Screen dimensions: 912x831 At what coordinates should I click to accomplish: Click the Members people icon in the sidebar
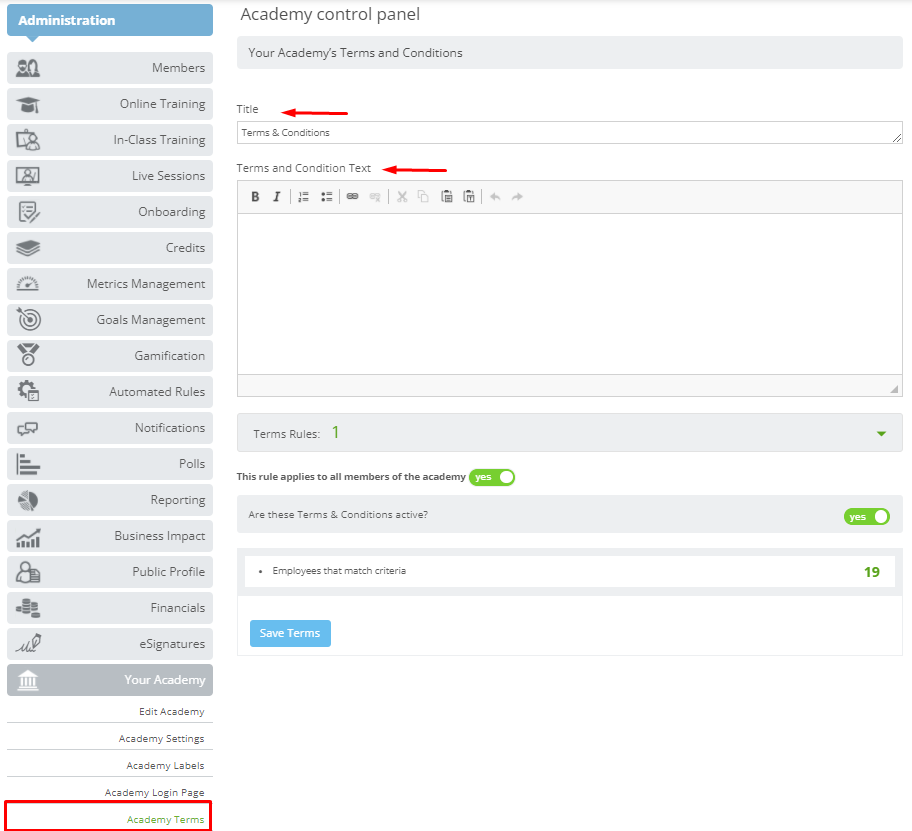click(28, 68)
